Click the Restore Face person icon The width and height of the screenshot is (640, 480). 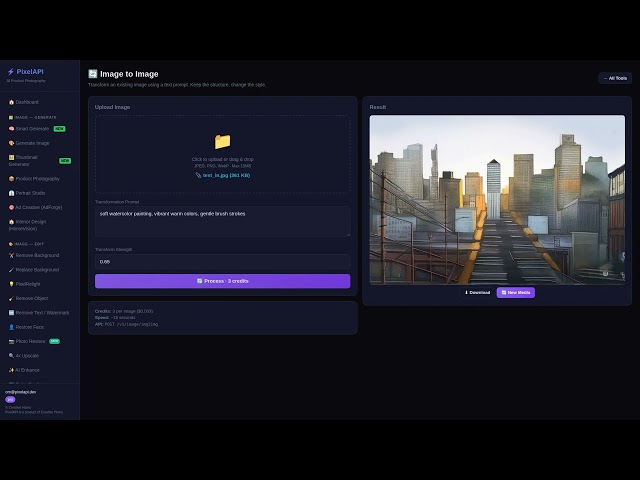(11, 327)
